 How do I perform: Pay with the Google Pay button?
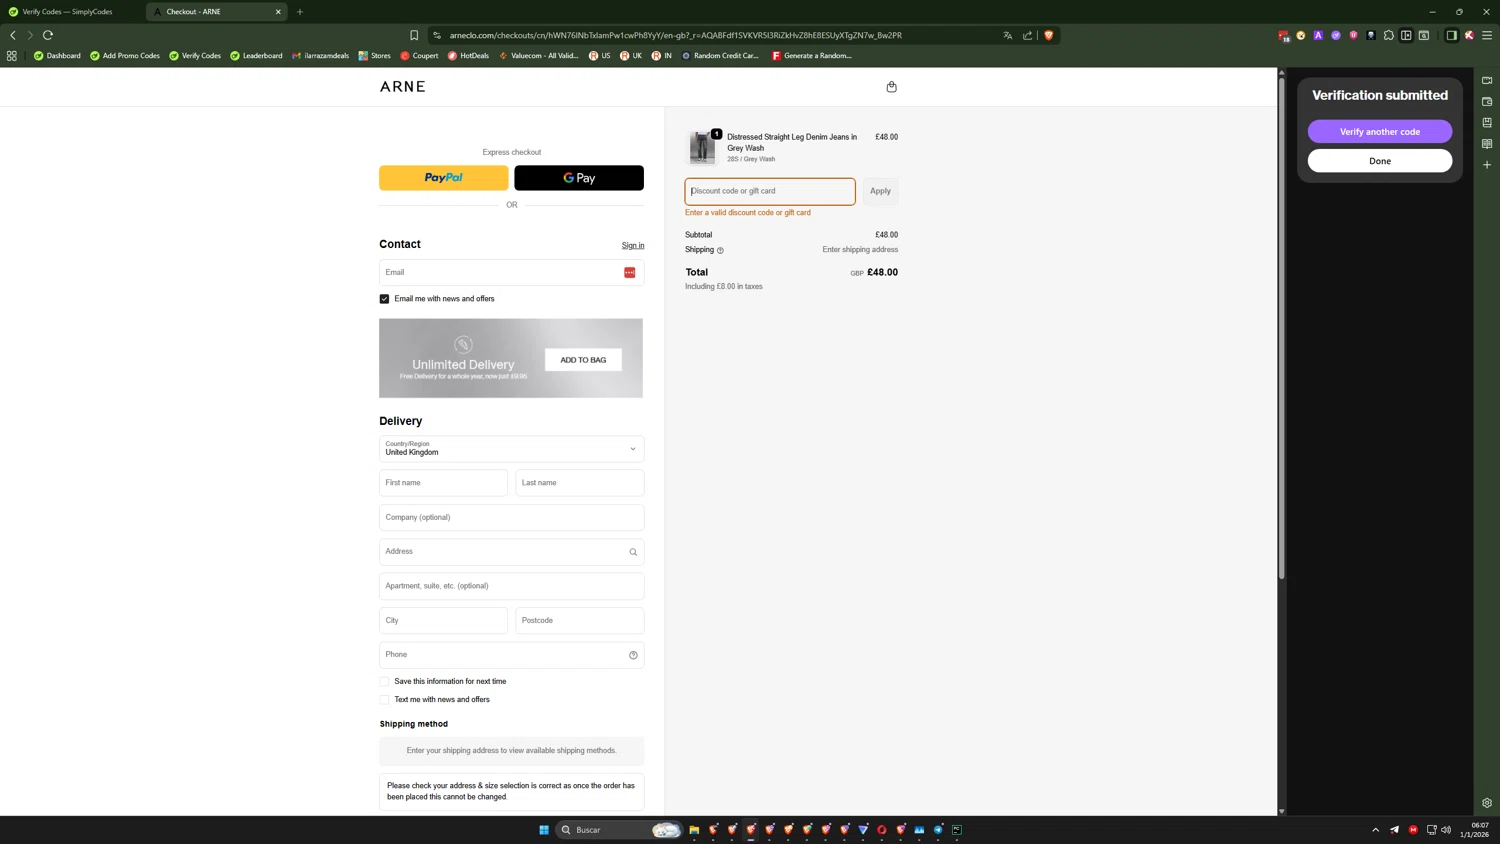(x=579, y=178)
